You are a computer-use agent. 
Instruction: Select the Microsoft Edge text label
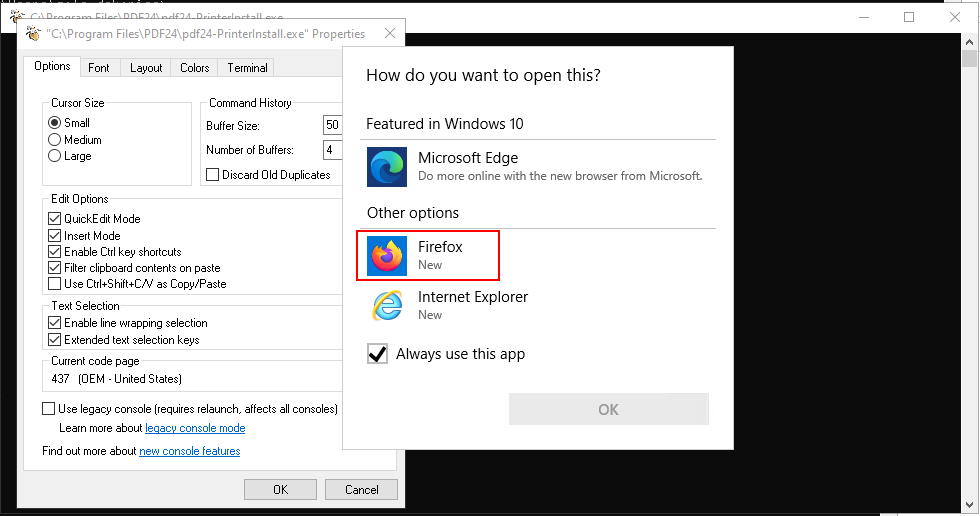(468, 158)
